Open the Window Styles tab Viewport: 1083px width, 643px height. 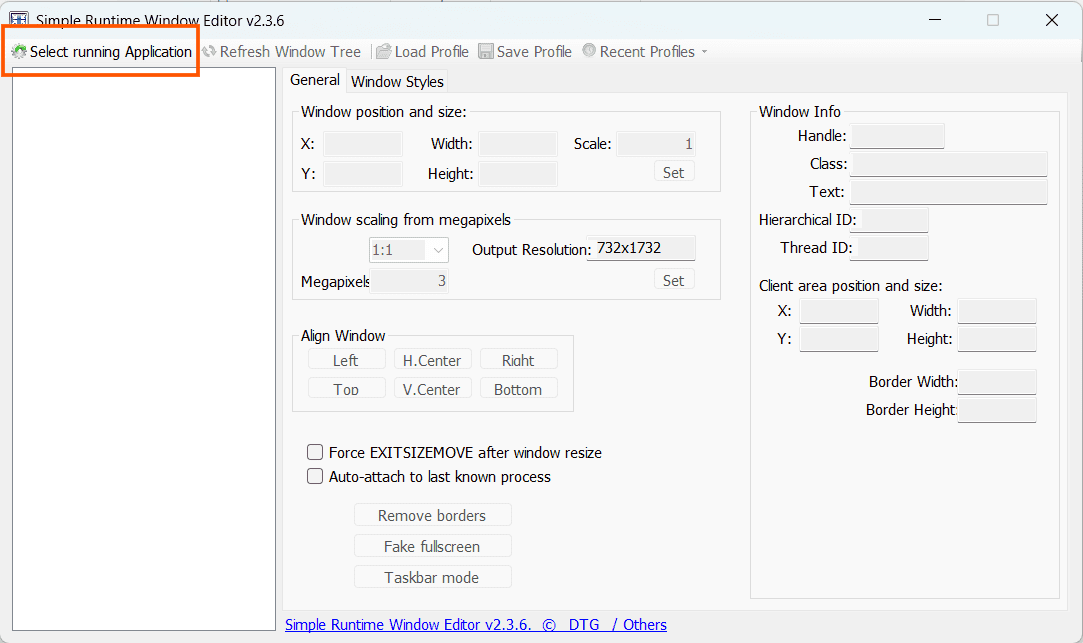(397, 81)
